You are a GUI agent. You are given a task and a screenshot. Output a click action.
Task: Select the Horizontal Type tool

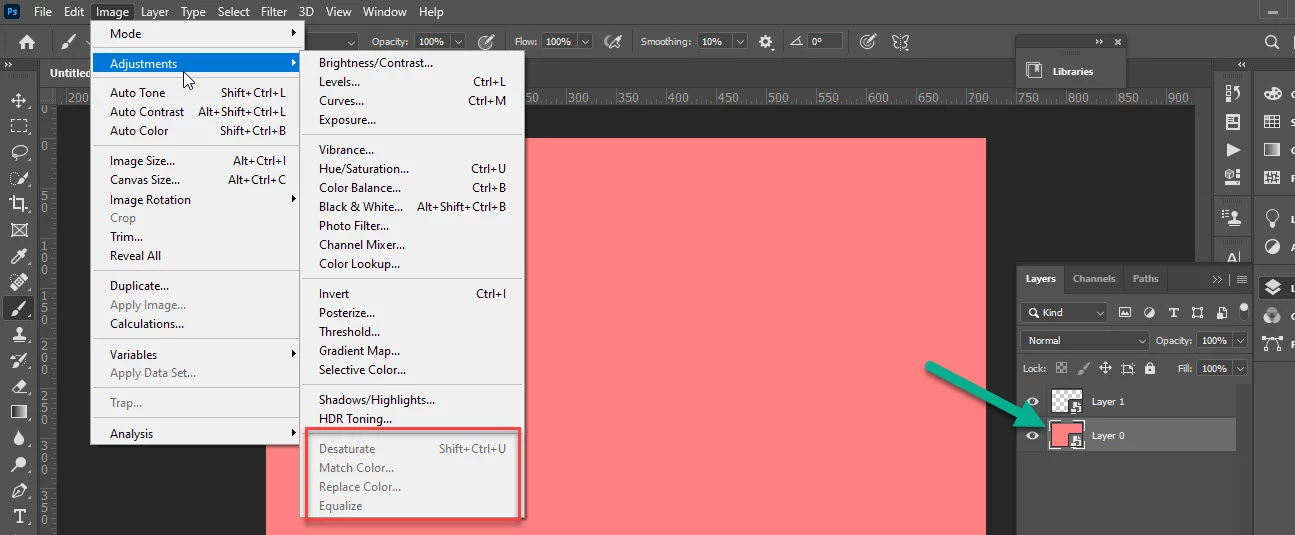point(19,516)
